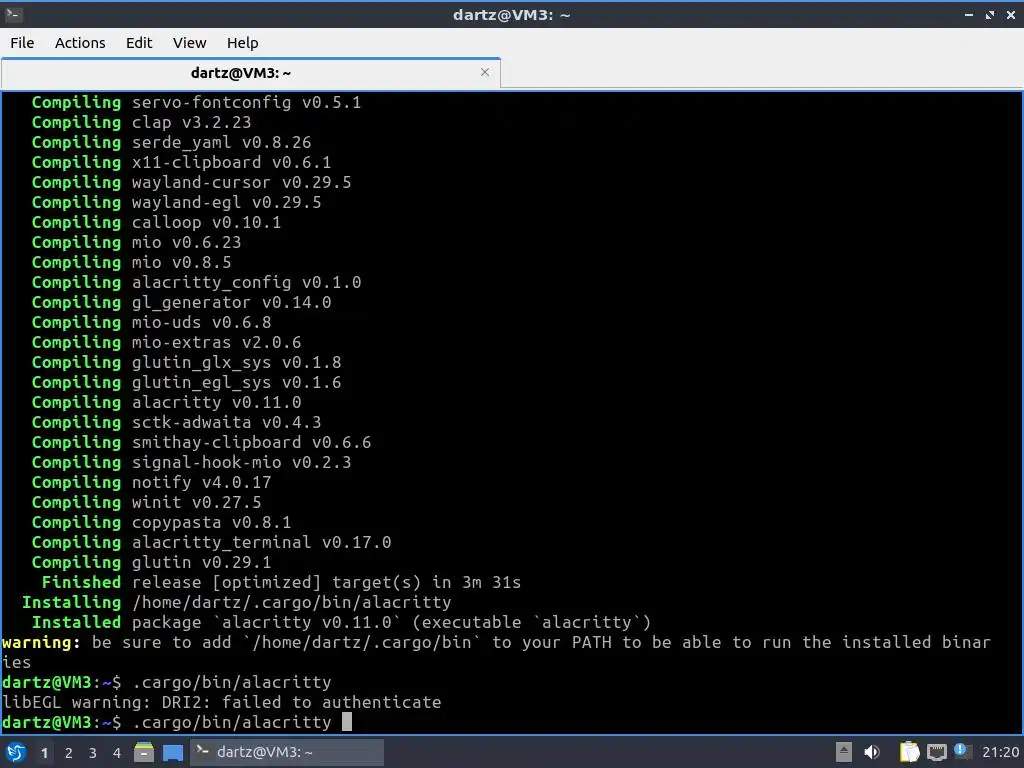Click the line 'Compiling mio-uds v0.6.8'
This screenshot has width=1024, height=768.
(151, 322)
